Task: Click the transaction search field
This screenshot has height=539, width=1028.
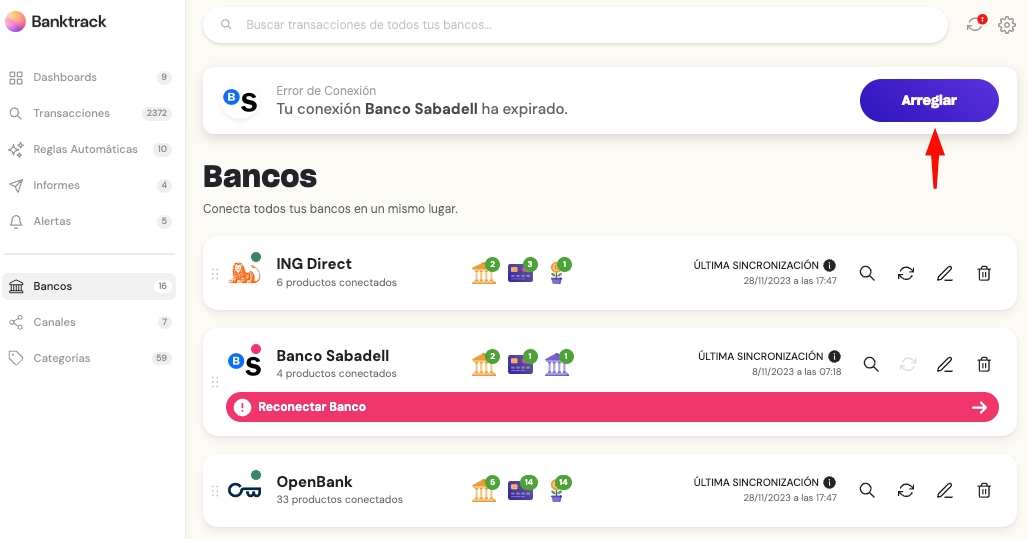Action: [575, 24]
